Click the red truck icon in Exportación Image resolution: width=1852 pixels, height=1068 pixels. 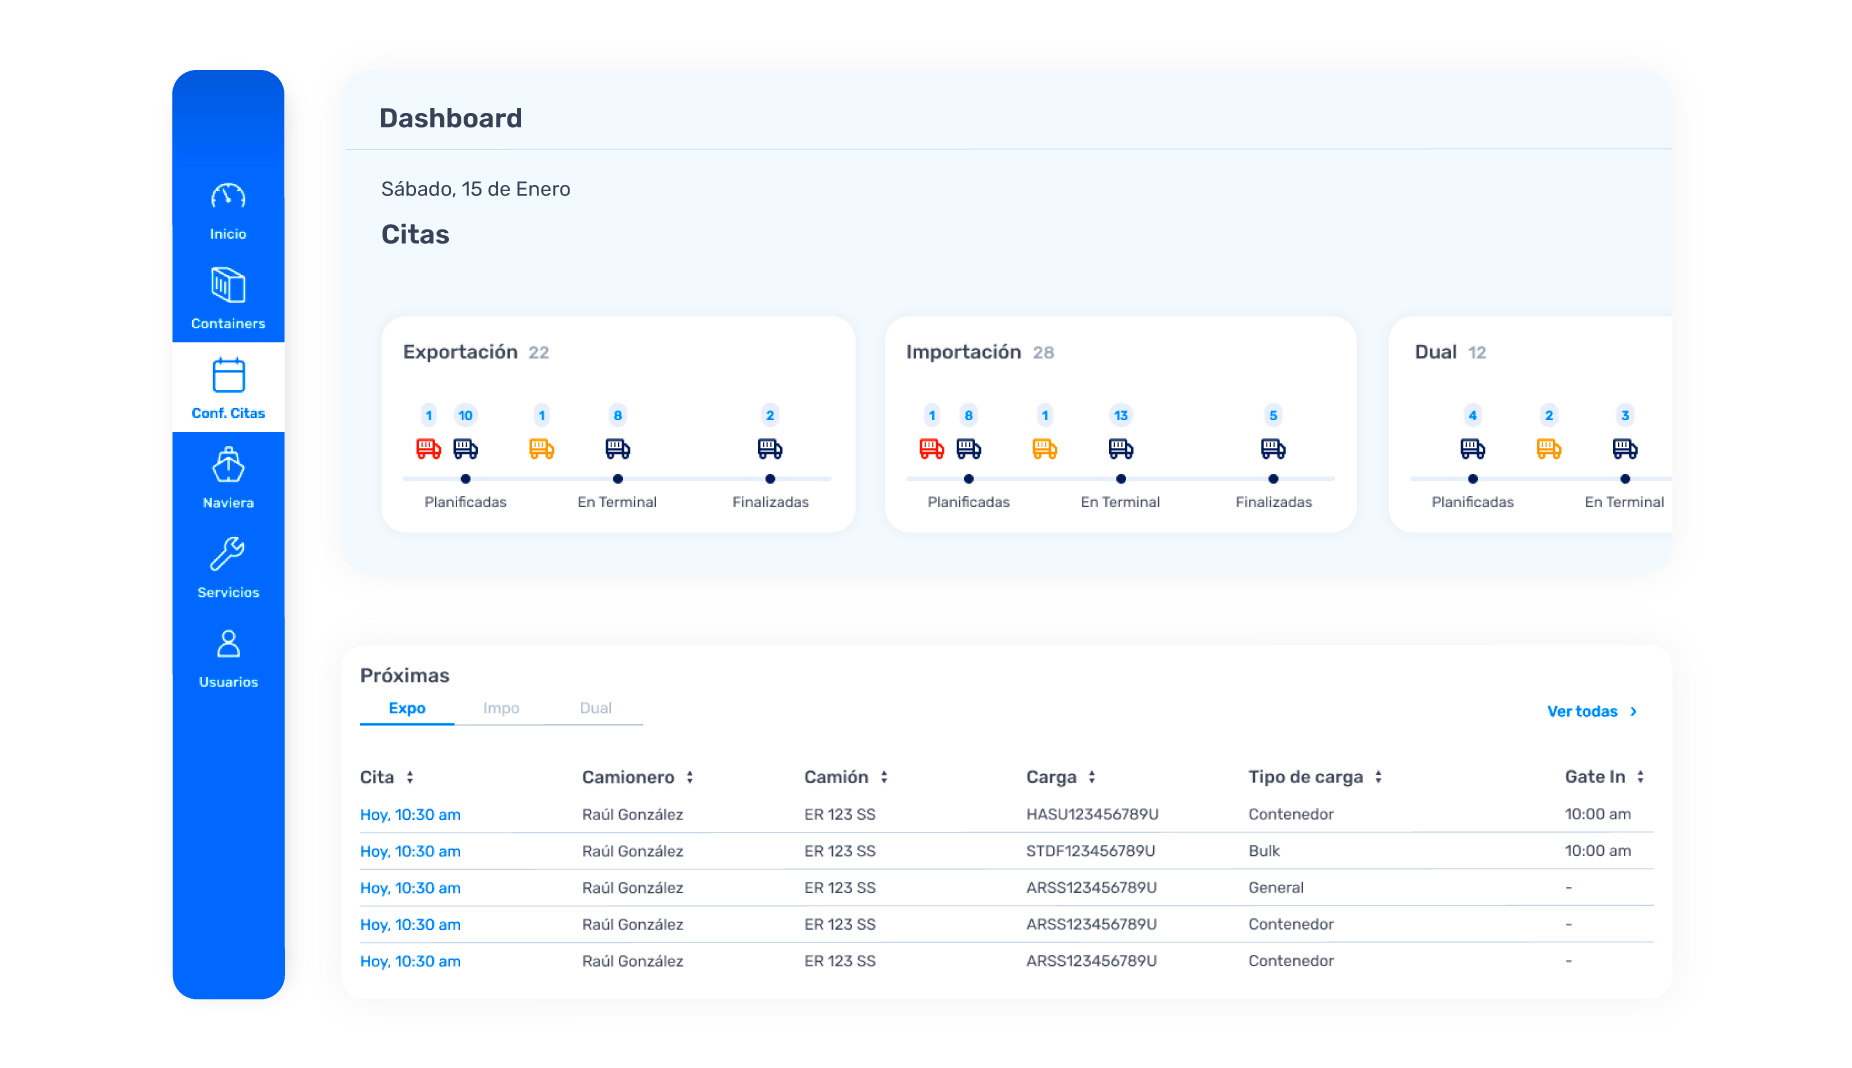[x=429, y=448]
